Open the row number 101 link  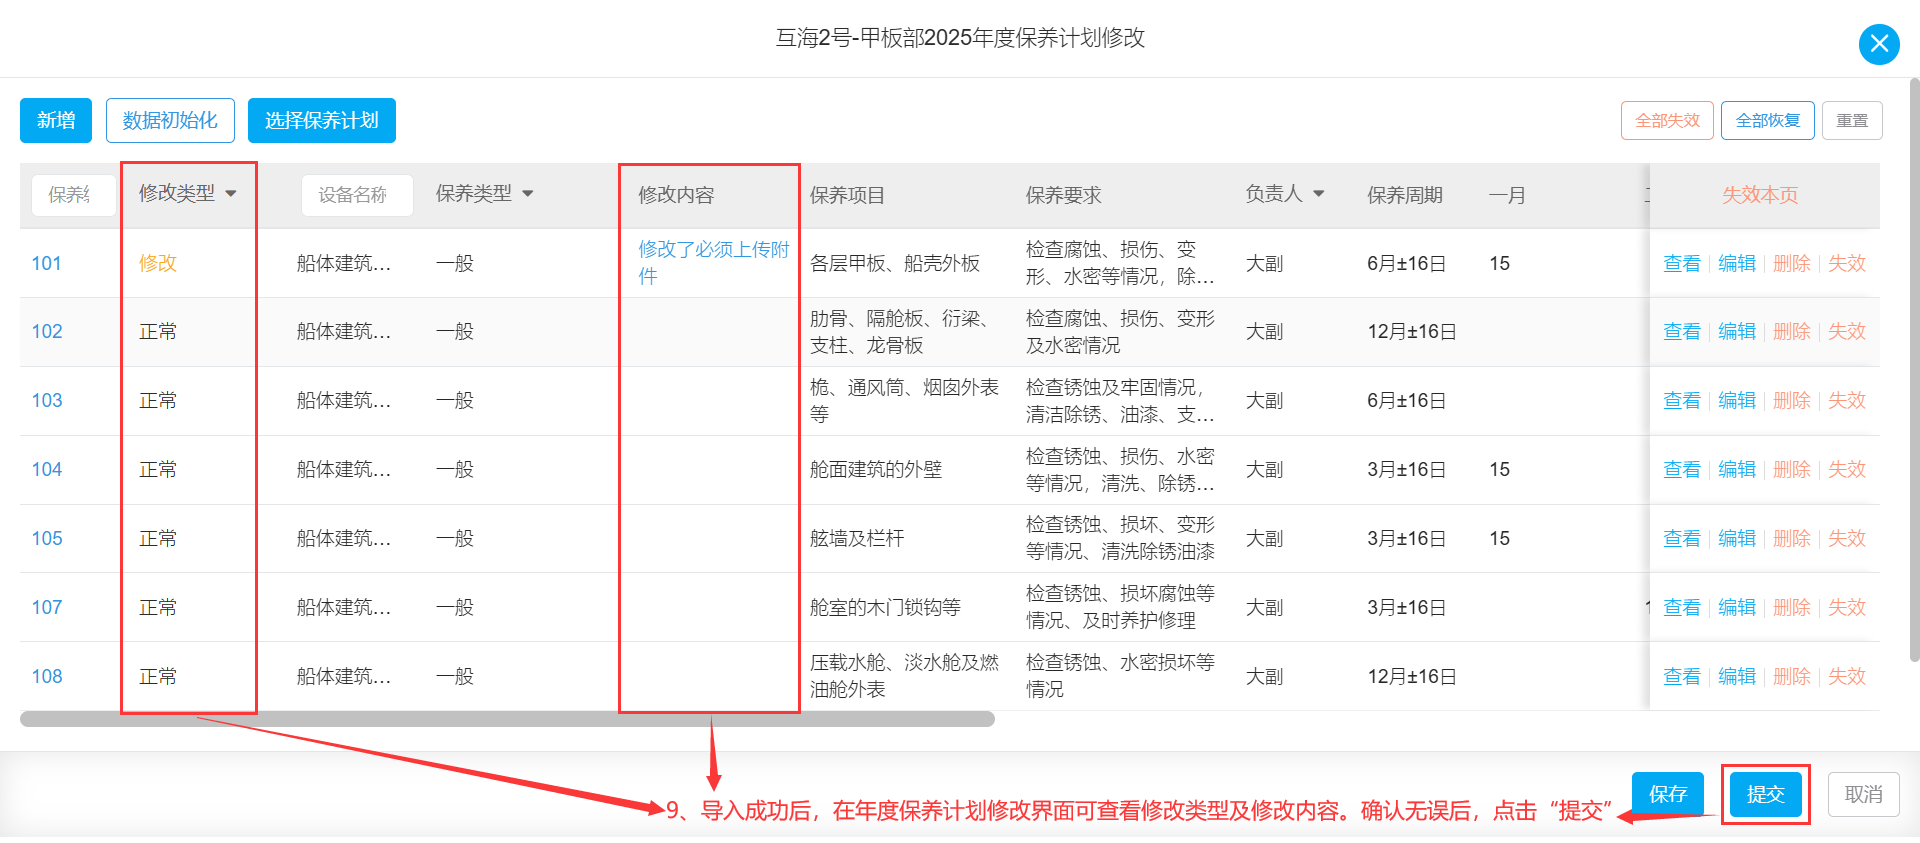tap(47, 263)
